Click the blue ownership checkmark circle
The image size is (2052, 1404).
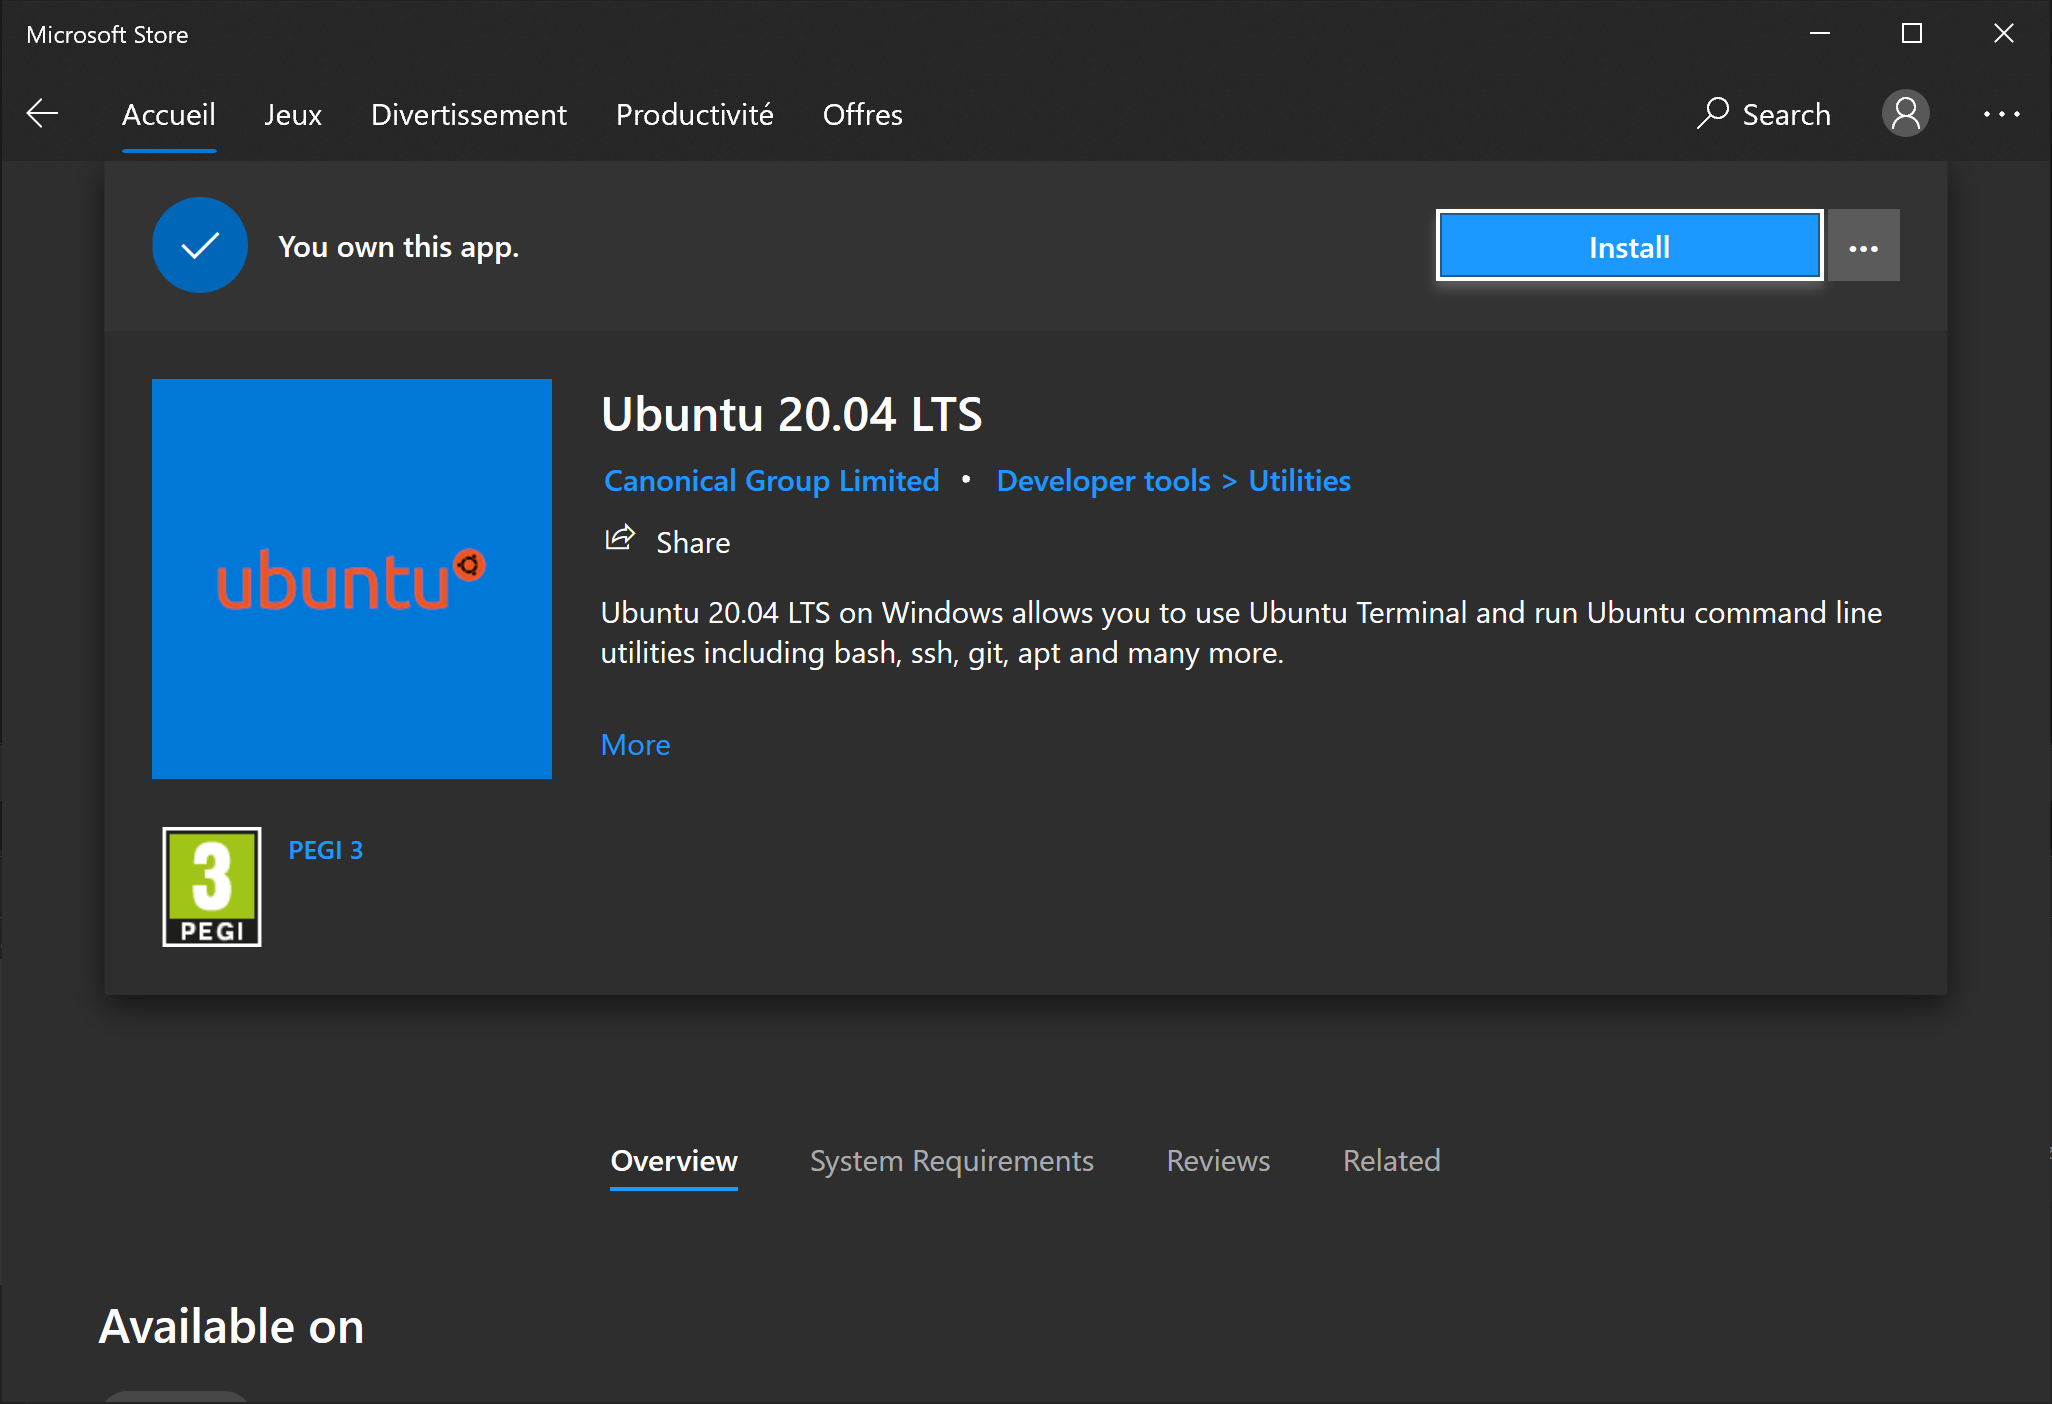point(200,245)
